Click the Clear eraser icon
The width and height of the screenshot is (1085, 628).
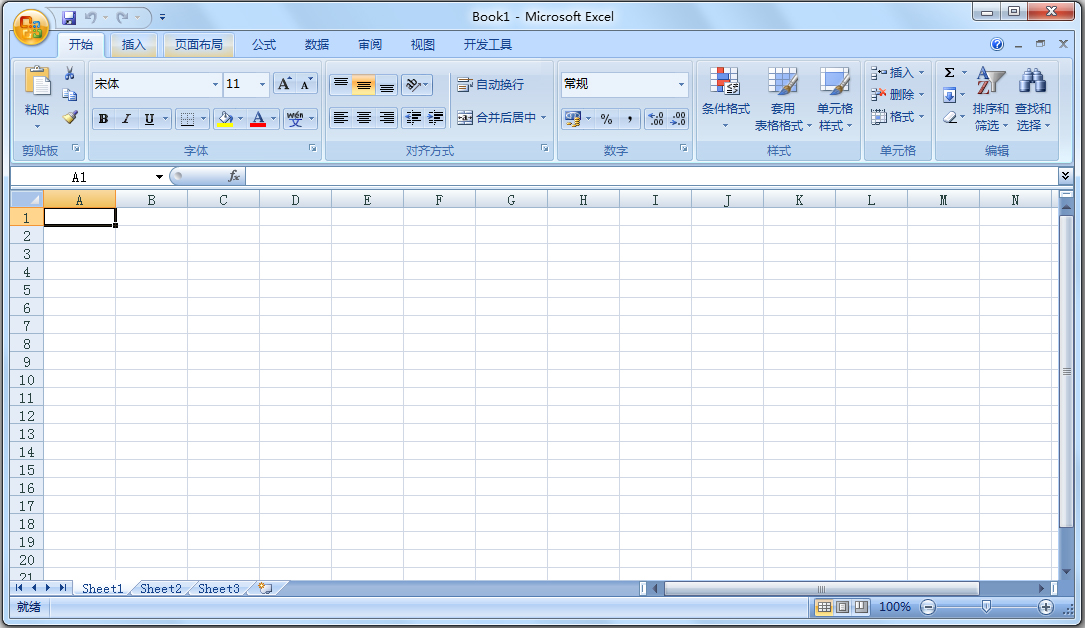(950, 118)
